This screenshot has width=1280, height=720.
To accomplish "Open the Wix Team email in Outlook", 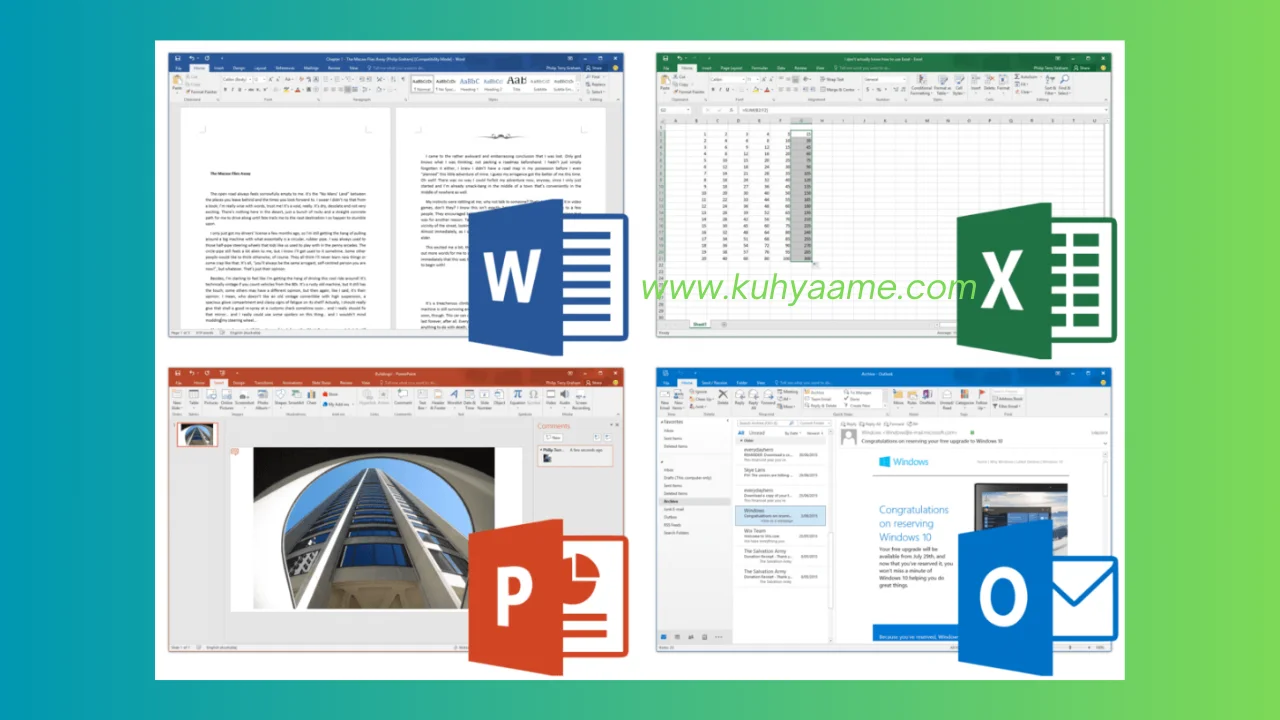I will [x=780, y=536].
